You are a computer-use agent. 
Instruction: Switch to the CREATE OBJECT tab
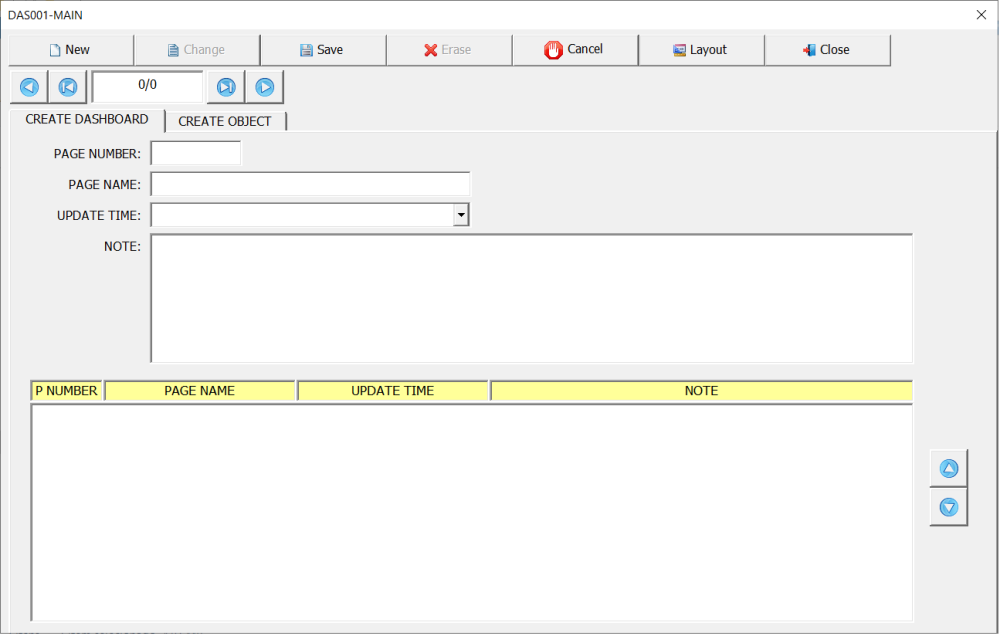click(x=225, y=120)
